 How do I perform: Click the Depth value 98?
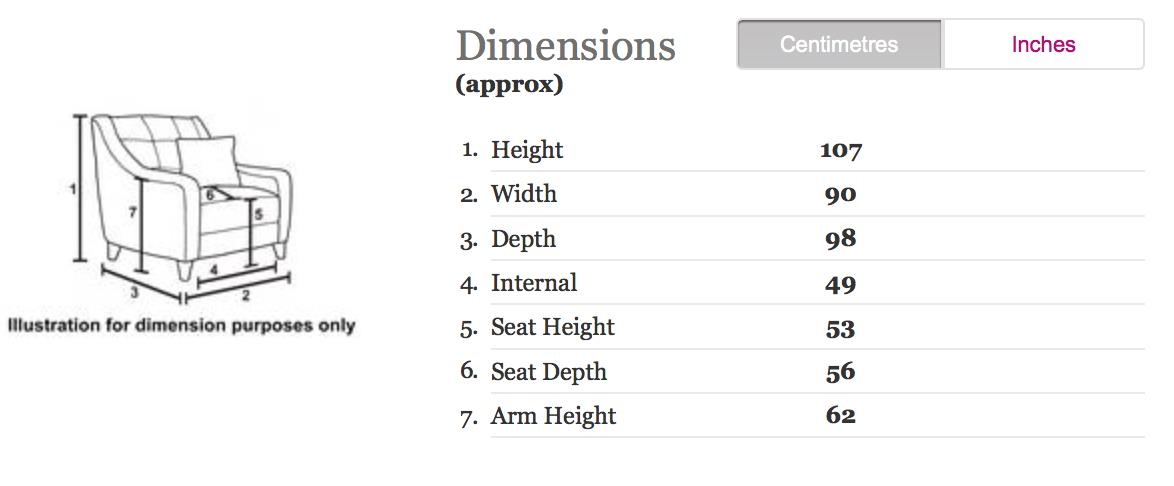840,239
